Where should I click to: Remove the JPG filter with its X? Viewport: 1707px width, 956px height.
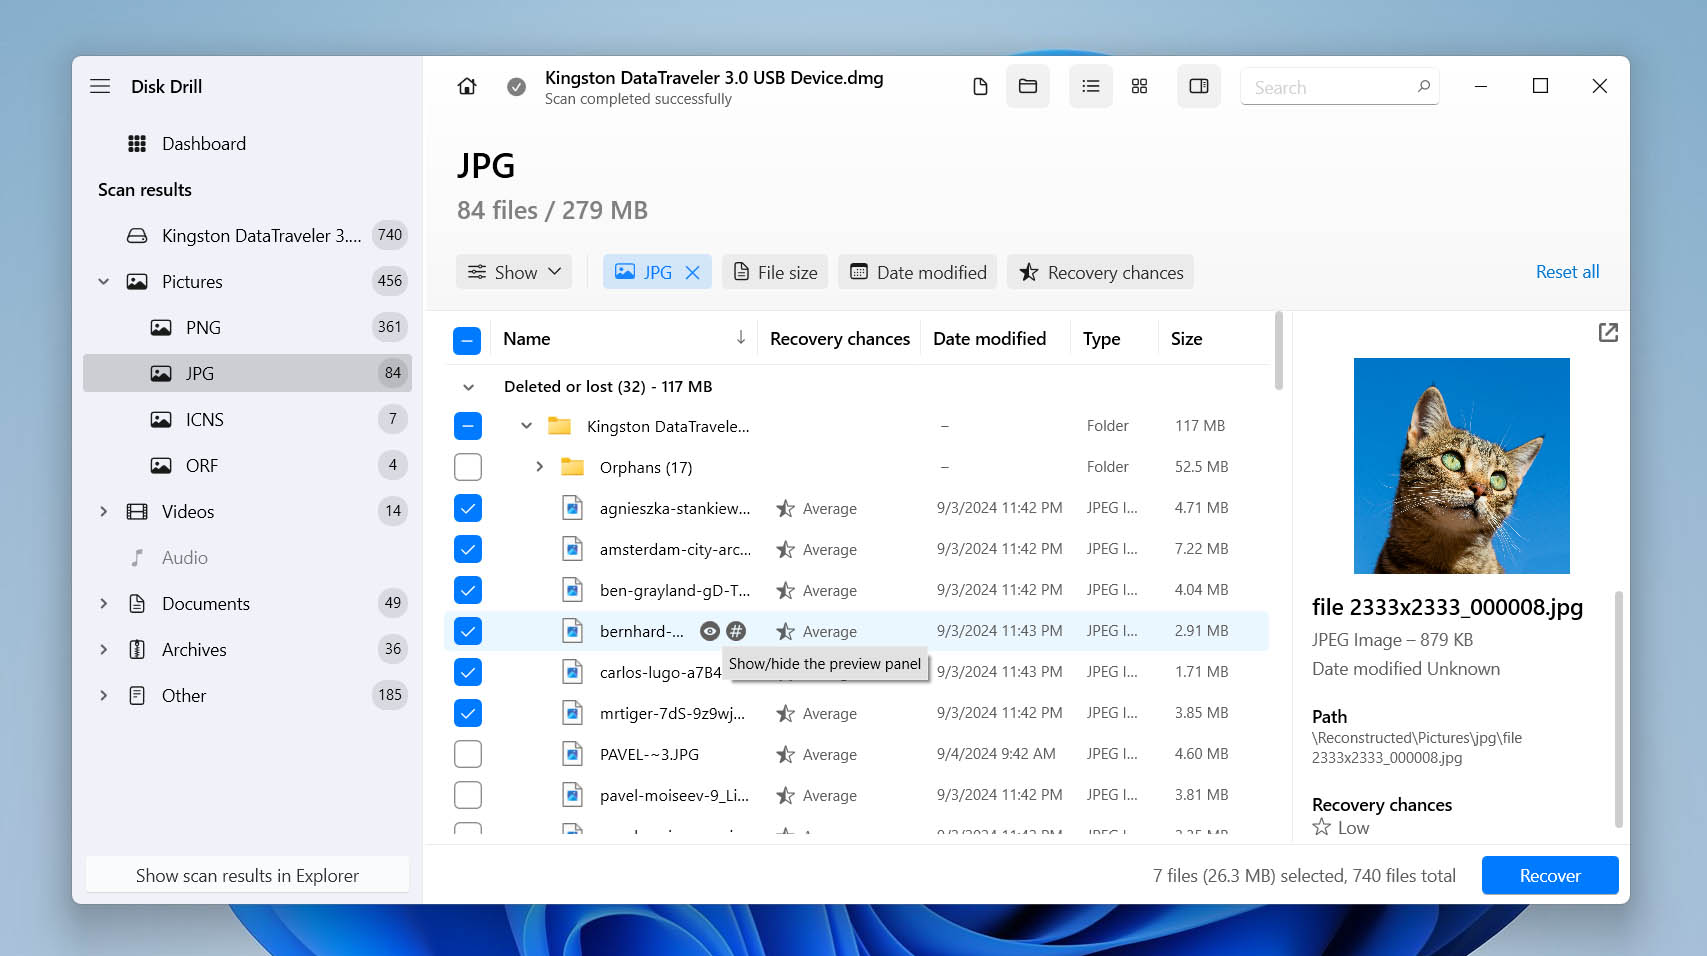pyautogui.click(x=692, y=272)
